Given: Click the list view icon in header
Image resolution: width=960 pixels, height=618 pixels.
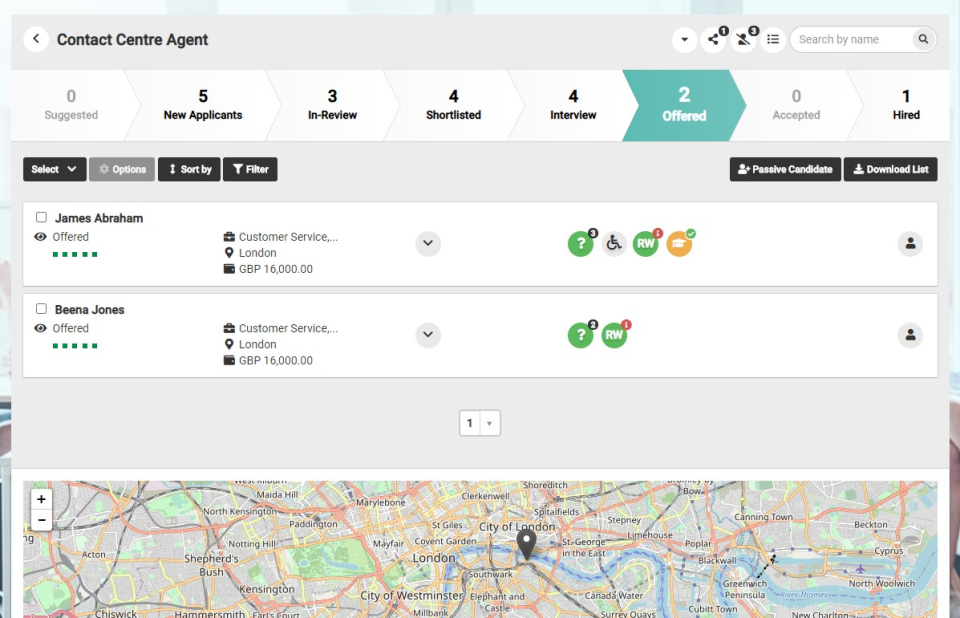Looking at the screenshot, I should pyautogui.click(x=773, y=40).
